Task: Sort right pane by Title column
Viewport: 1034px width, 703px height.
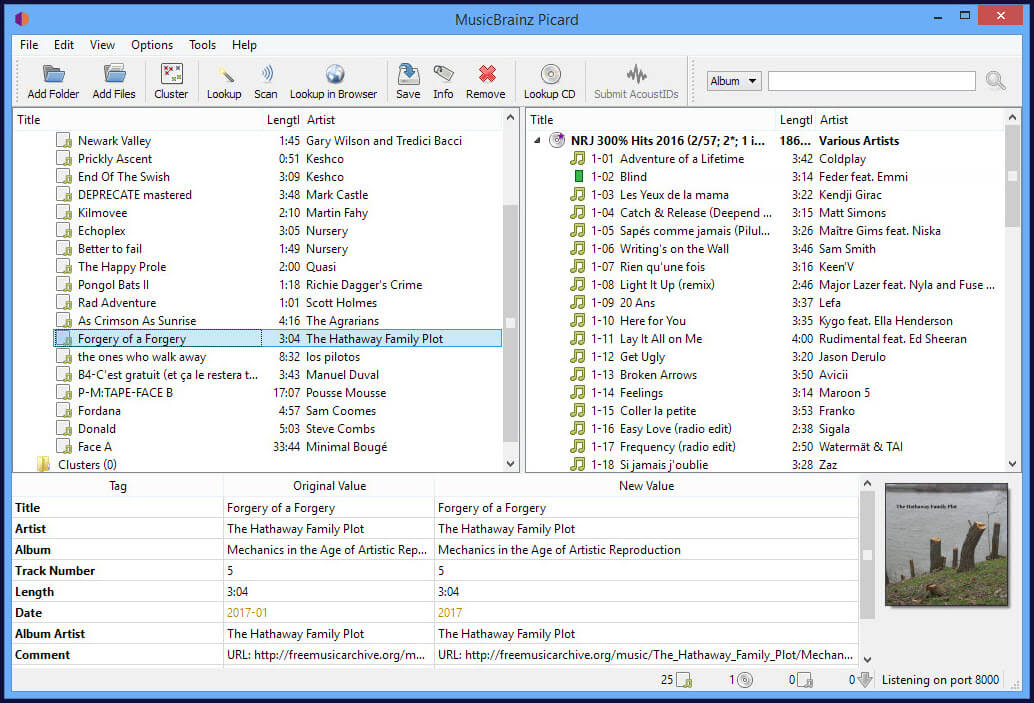Action: (651, 120)
